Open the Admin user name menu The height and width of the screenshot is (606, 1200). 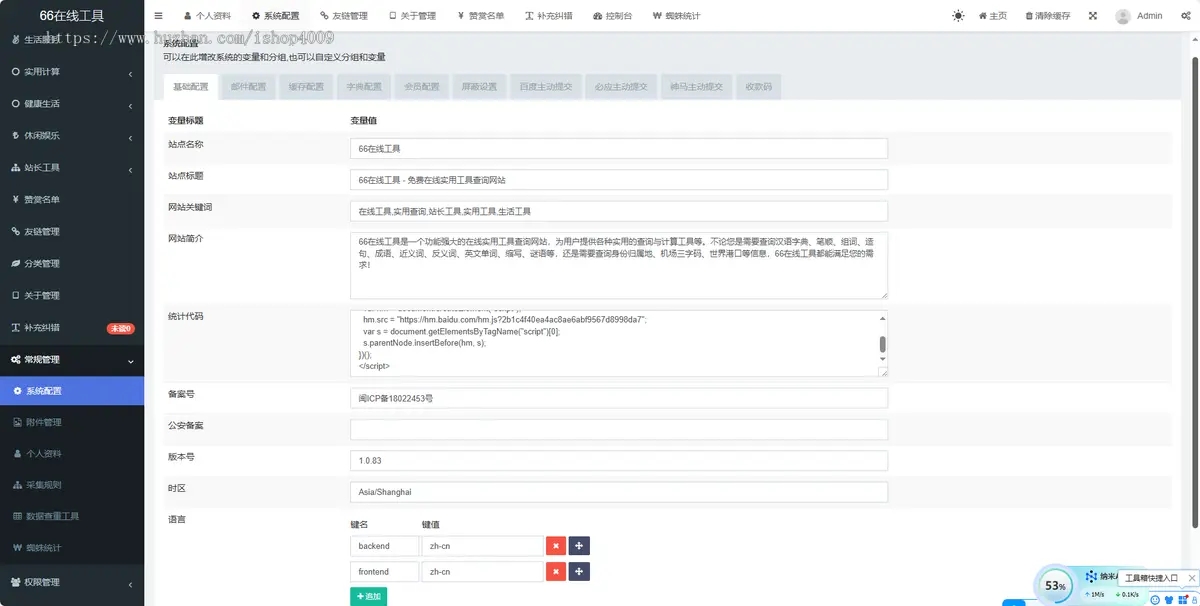[1150, 16]
